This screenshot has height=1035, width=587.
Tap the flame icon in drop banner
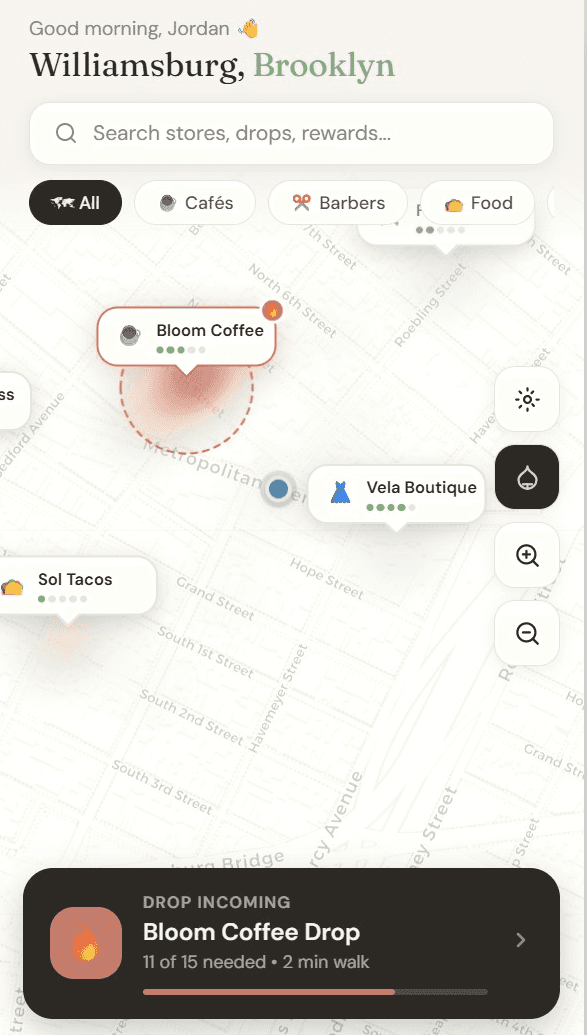click(x=86, y=943)
